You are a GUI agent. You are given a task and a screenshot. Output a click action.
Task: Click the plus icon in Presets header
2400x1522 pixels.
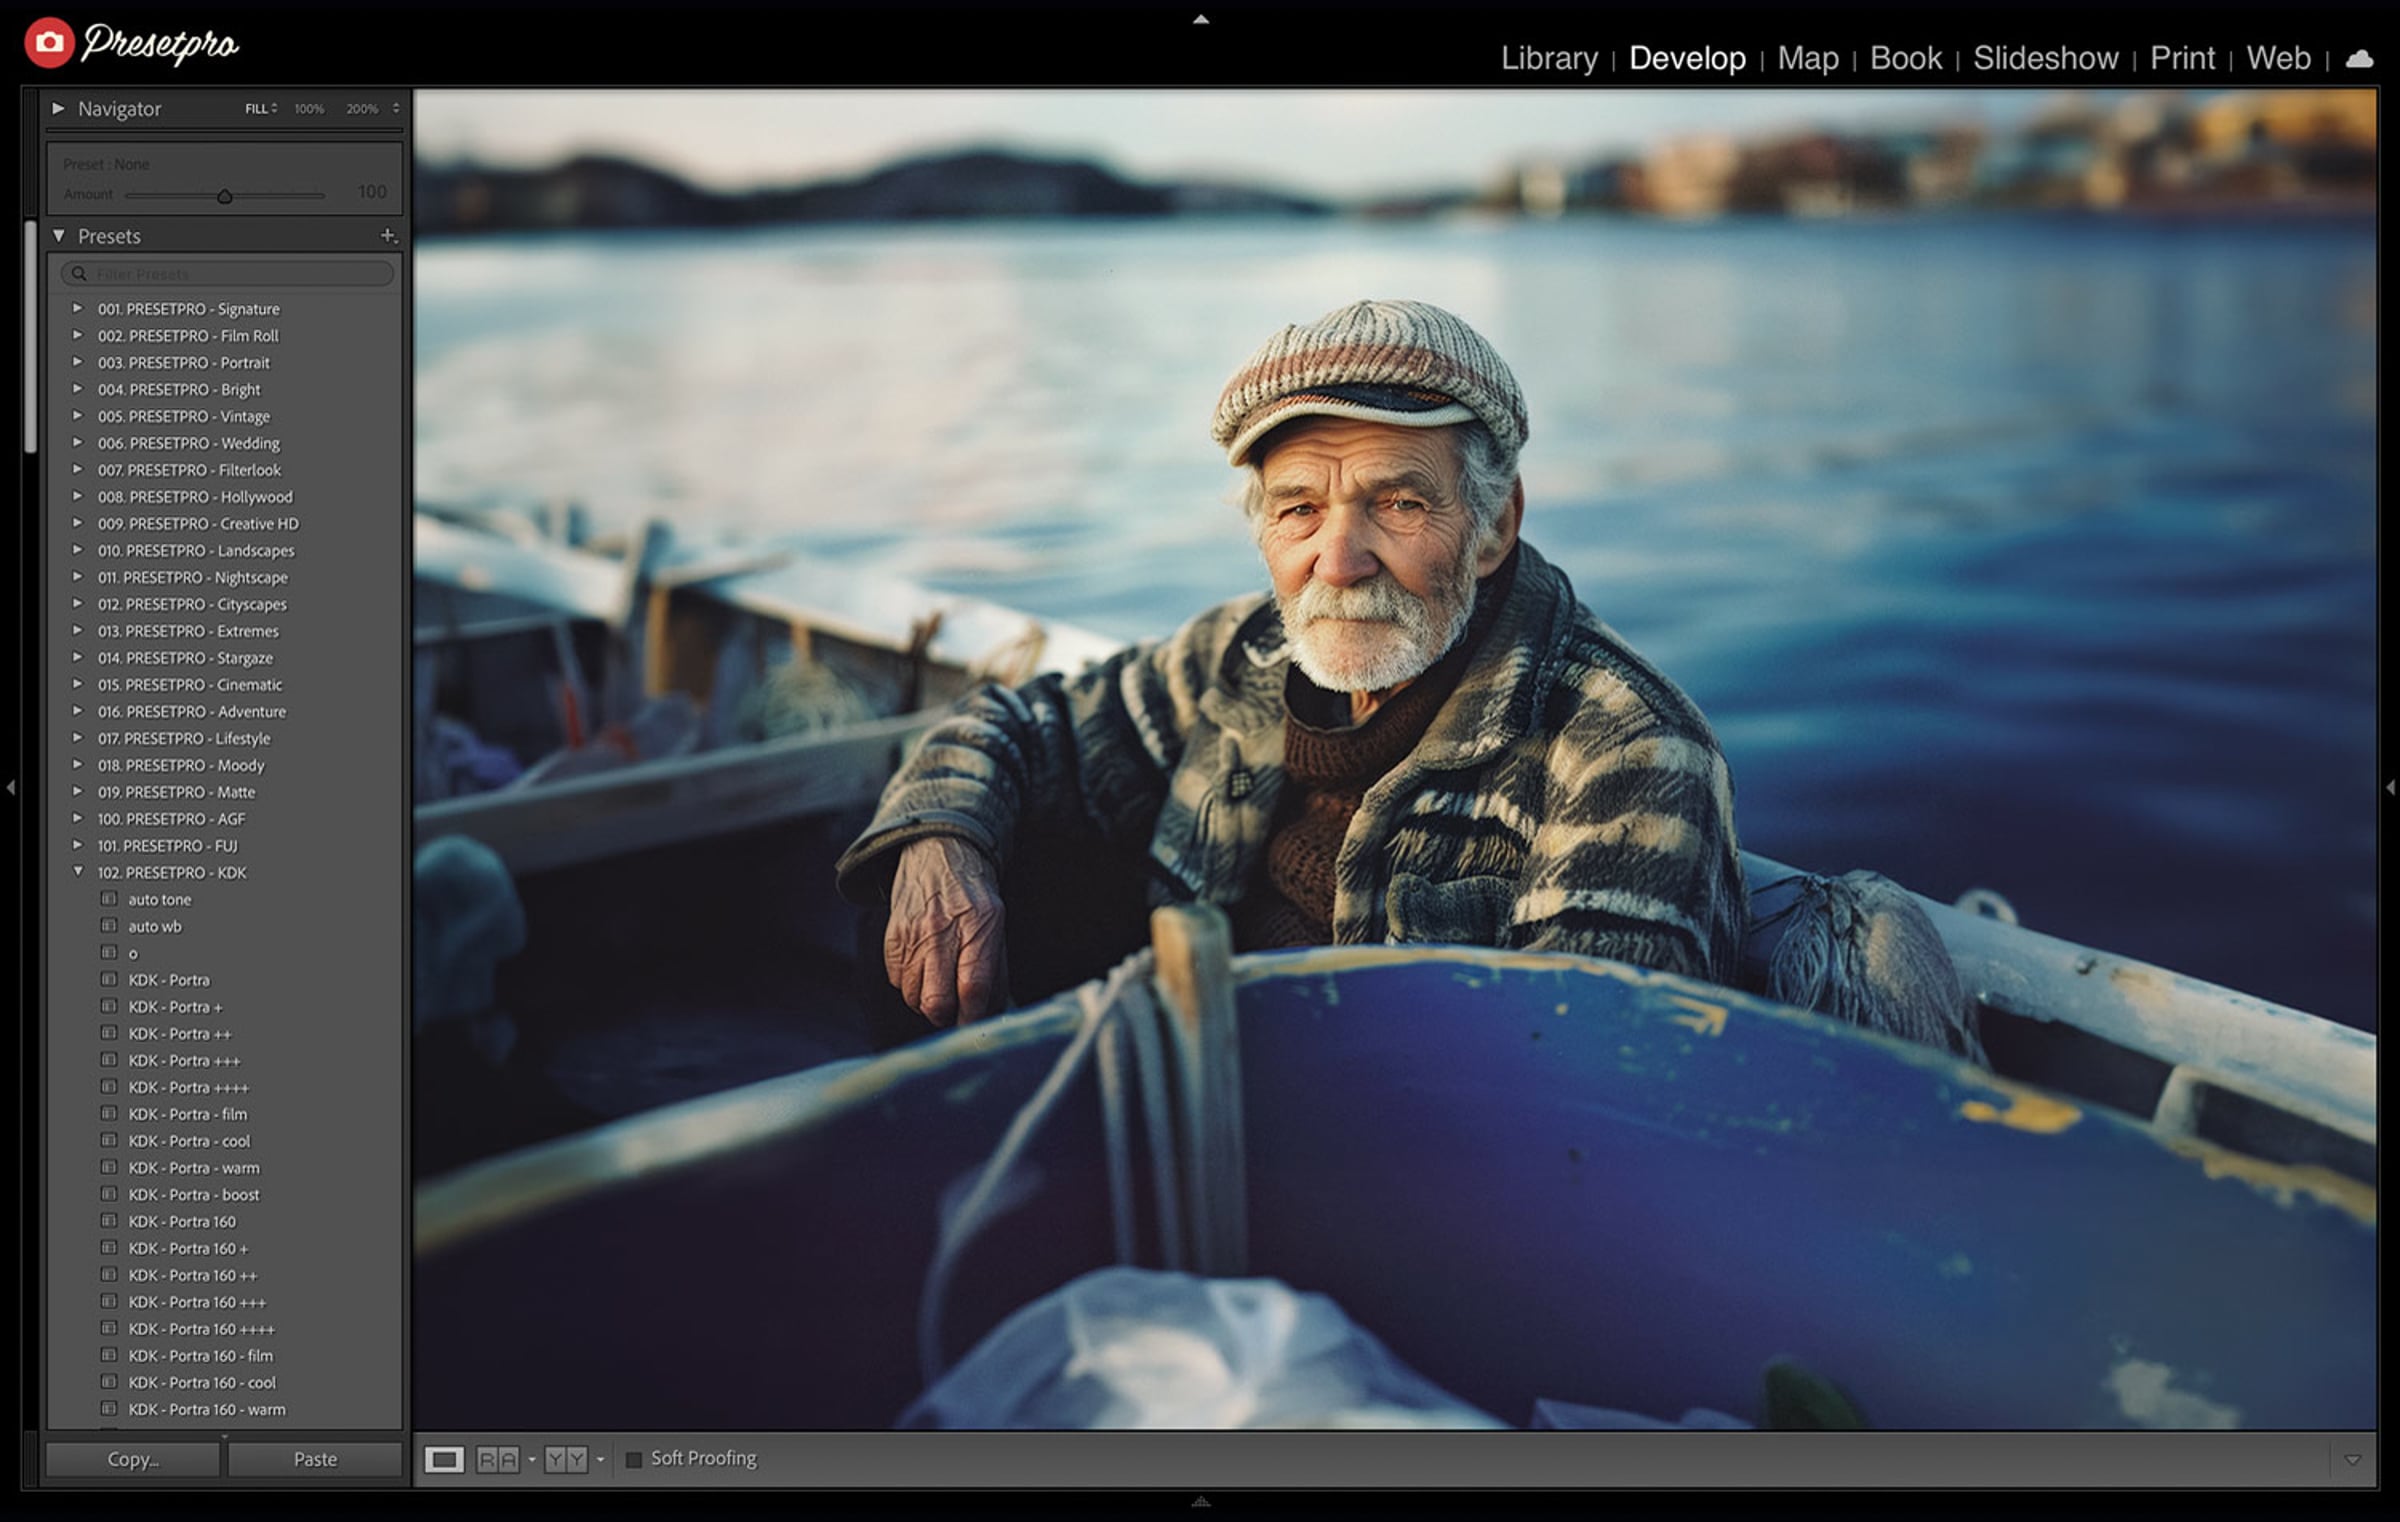tap(388, 236)
